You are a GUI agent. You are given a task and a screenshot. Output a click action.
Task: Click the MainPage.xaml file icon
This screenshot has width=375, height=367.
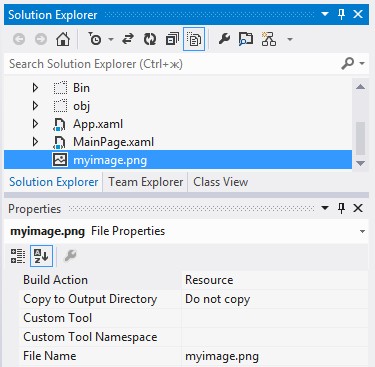(x=59, y=142)
